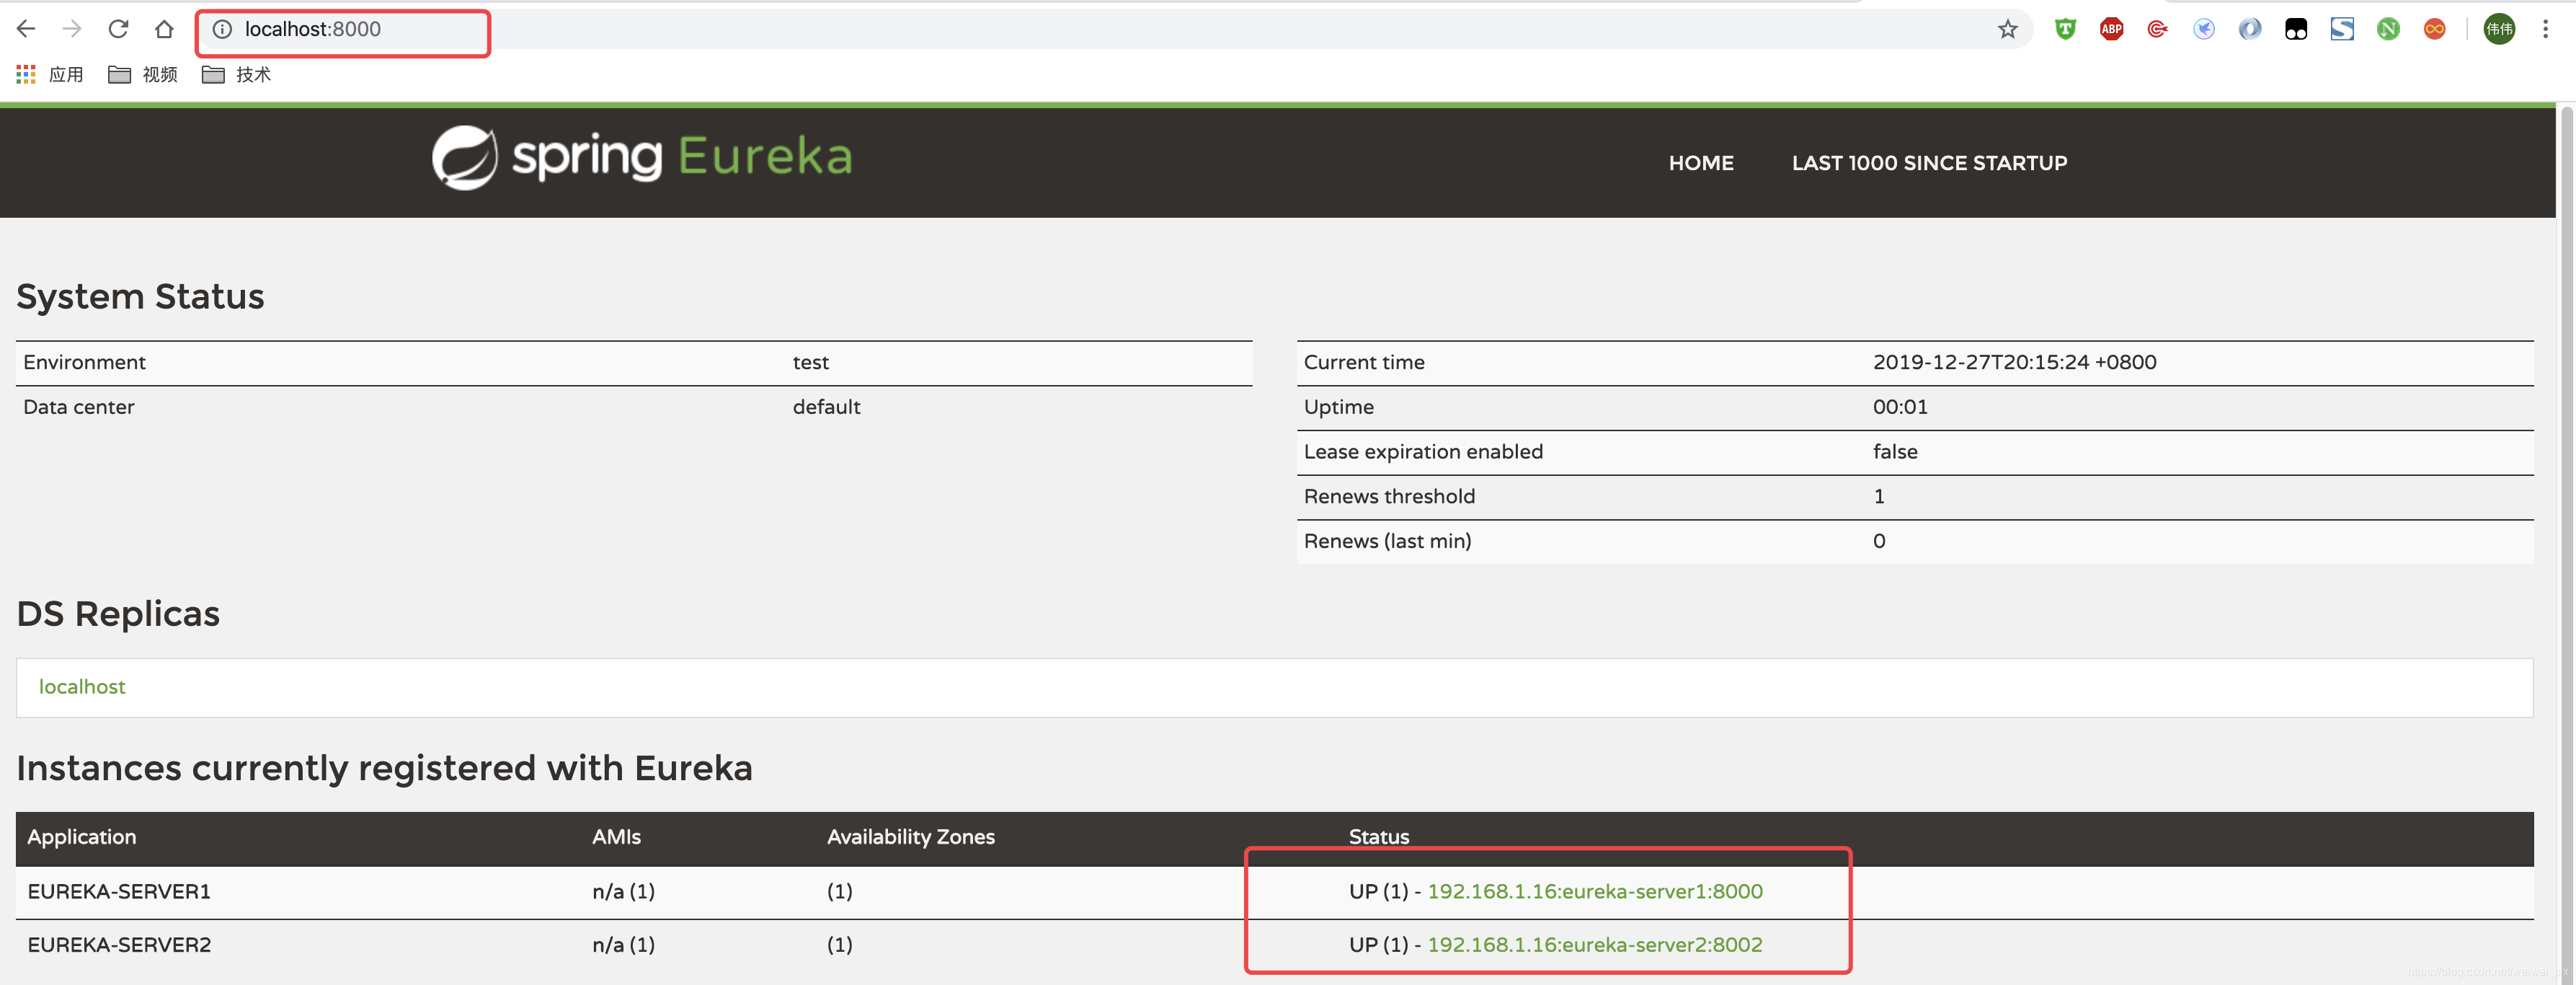2576x985 pixels.
Task: Click the DS Replicas heading
Action: [118, 614]
